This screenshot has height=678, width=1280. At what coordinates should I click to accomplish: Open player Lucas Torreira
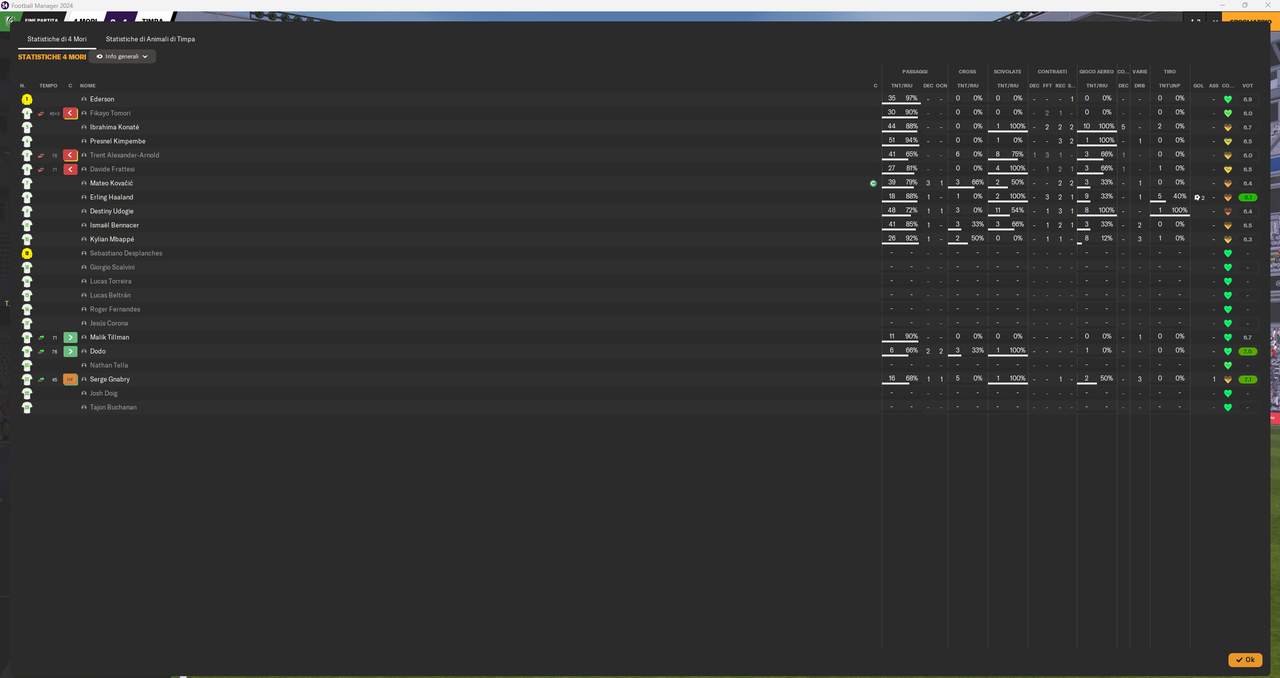click(x=110, y=281)
